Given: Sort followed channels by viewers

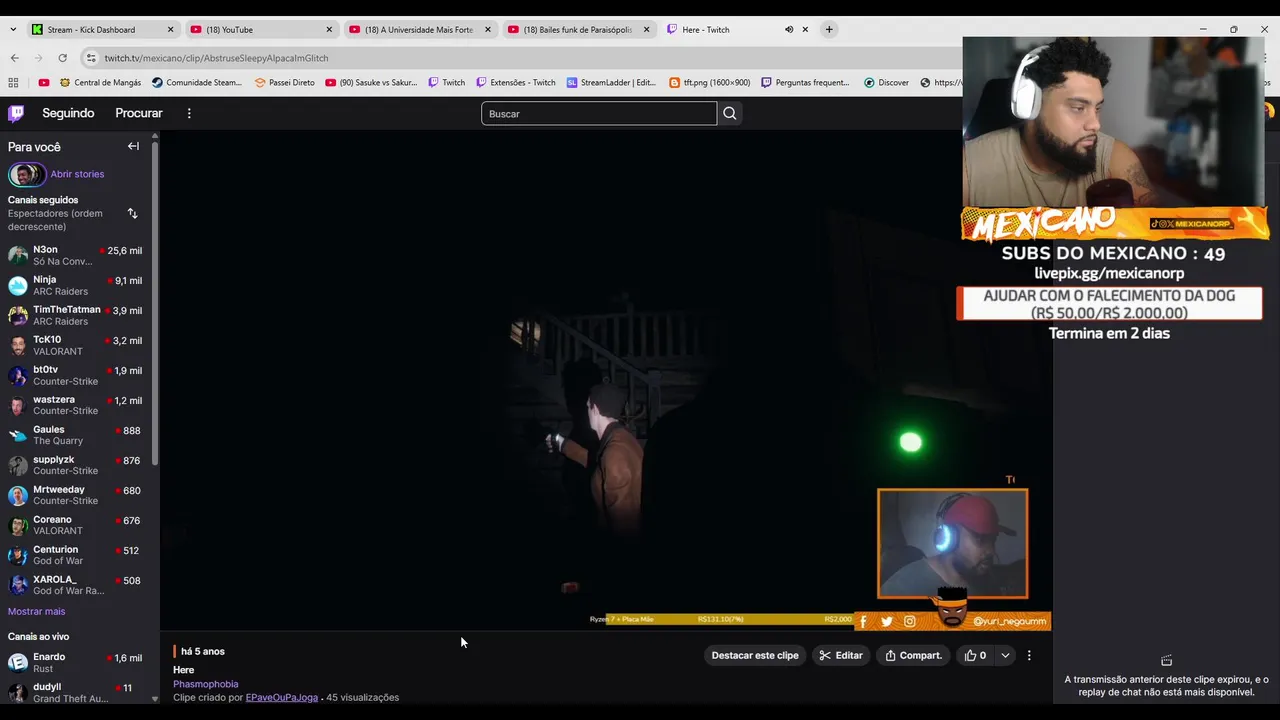Looking at the screenshot, I should (132, 213).
